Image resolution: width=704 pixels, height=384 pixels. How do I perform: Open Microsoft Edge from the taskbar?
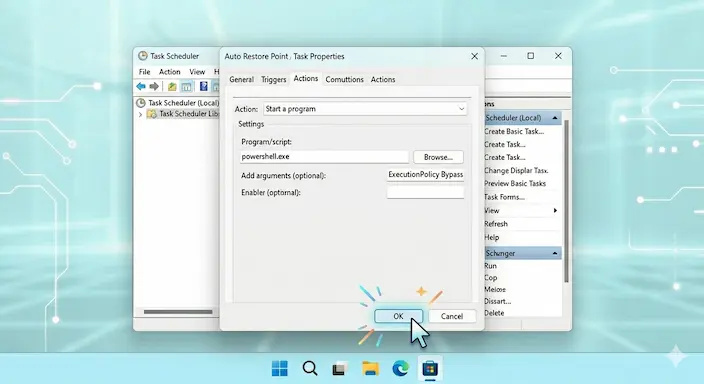(400, 369)
